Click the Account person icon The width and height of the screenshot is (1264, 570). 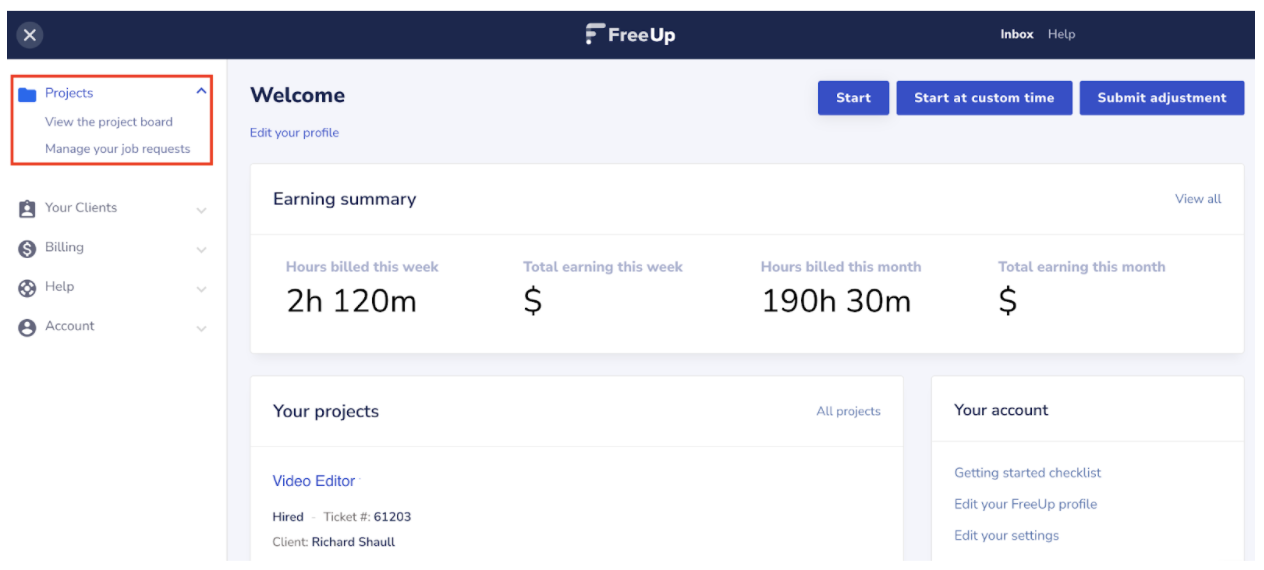pos(28,327)
